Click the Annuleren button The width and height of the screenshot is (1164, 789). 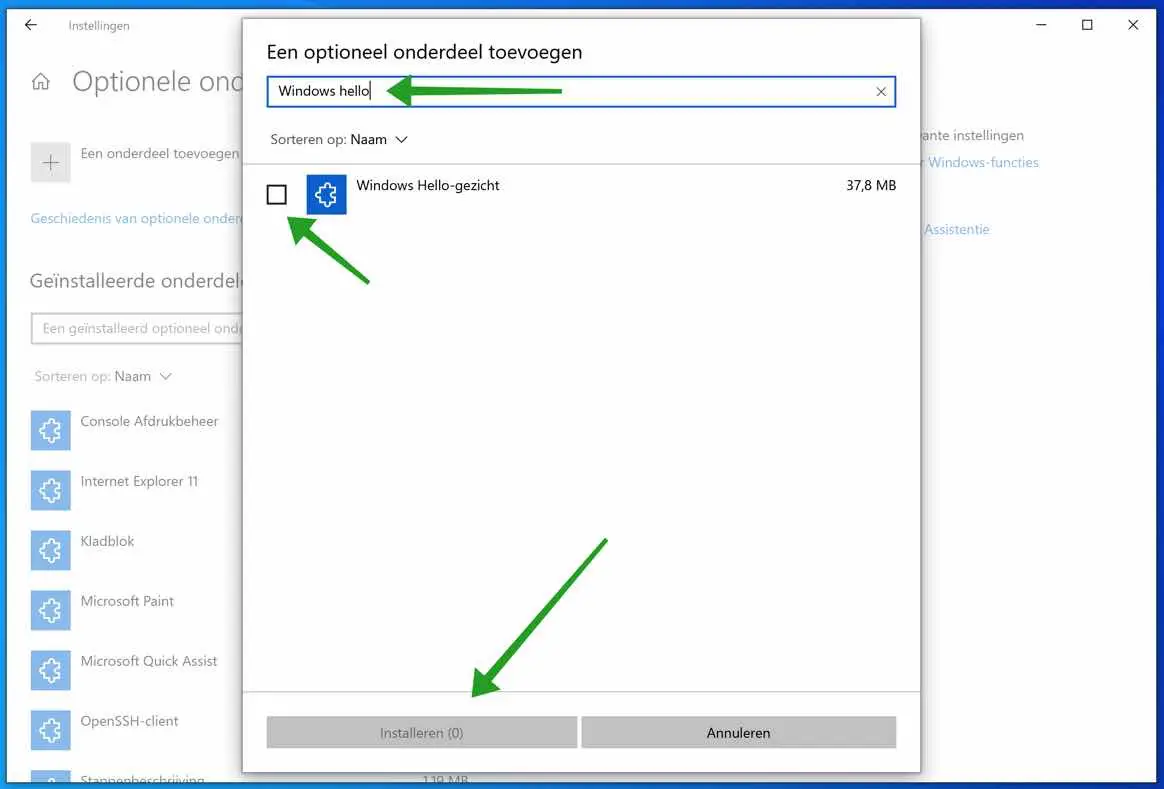tap(739, 733)
